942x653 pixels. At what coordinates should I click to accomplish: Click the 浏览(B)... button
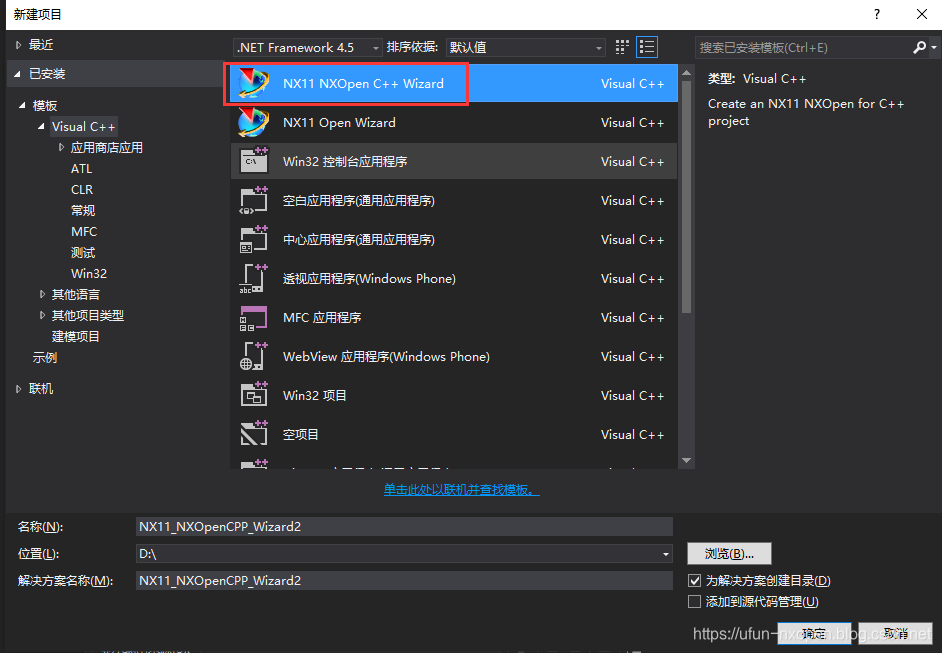pos(729,553)
